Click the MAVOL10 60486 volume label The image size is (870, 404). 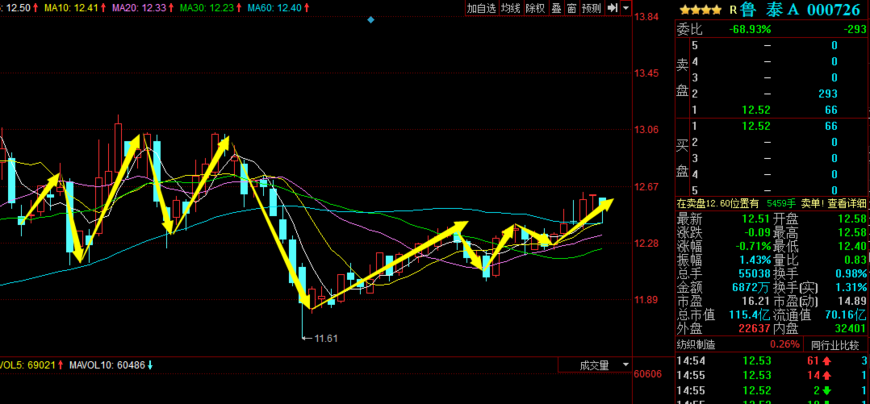tap(111, 365)
